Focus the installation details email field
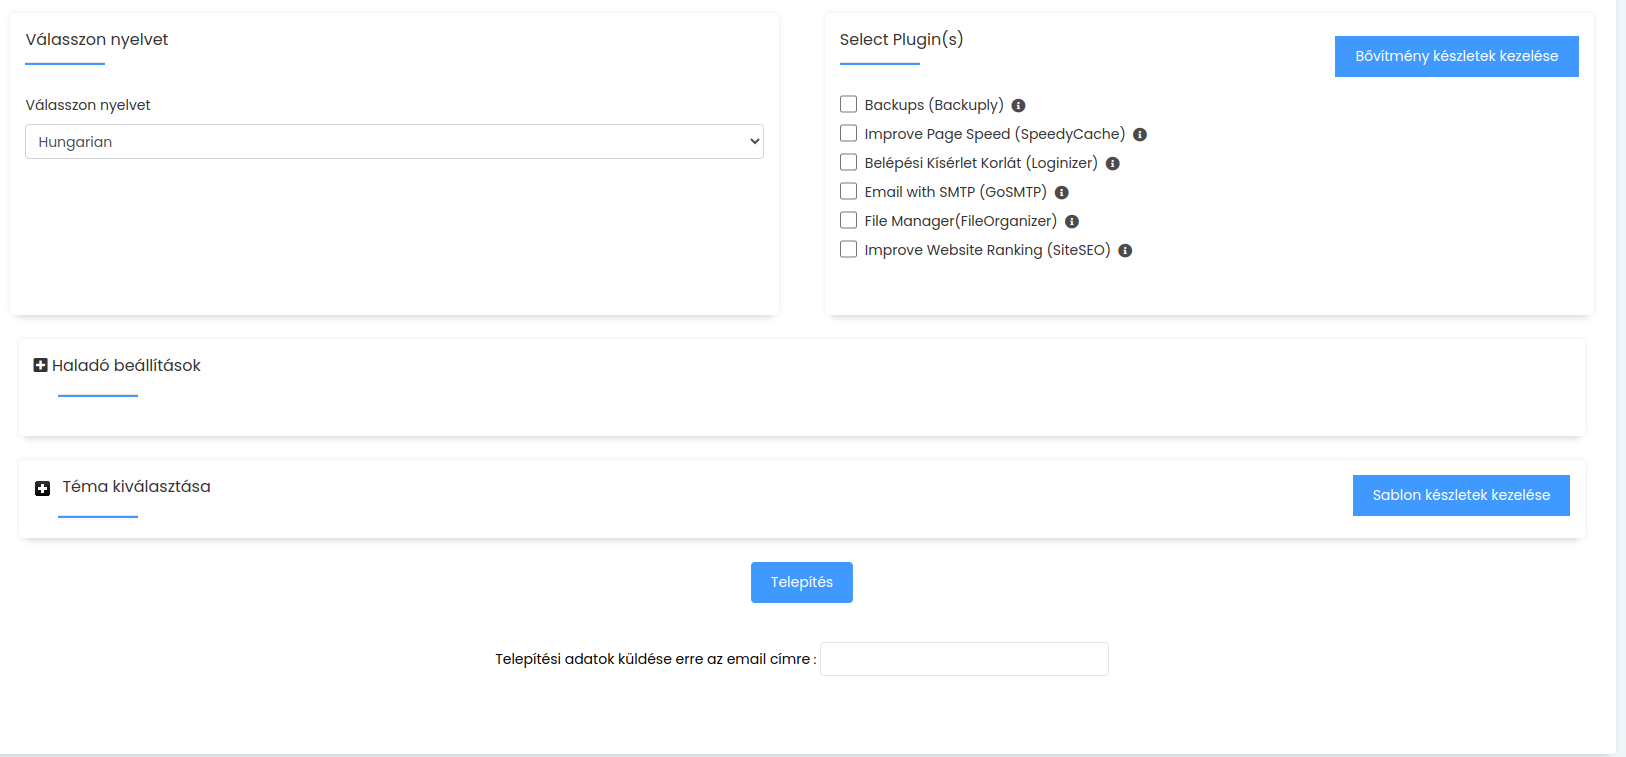The image size is (1626, 757). pyautogui.click(x=964, y=659)
